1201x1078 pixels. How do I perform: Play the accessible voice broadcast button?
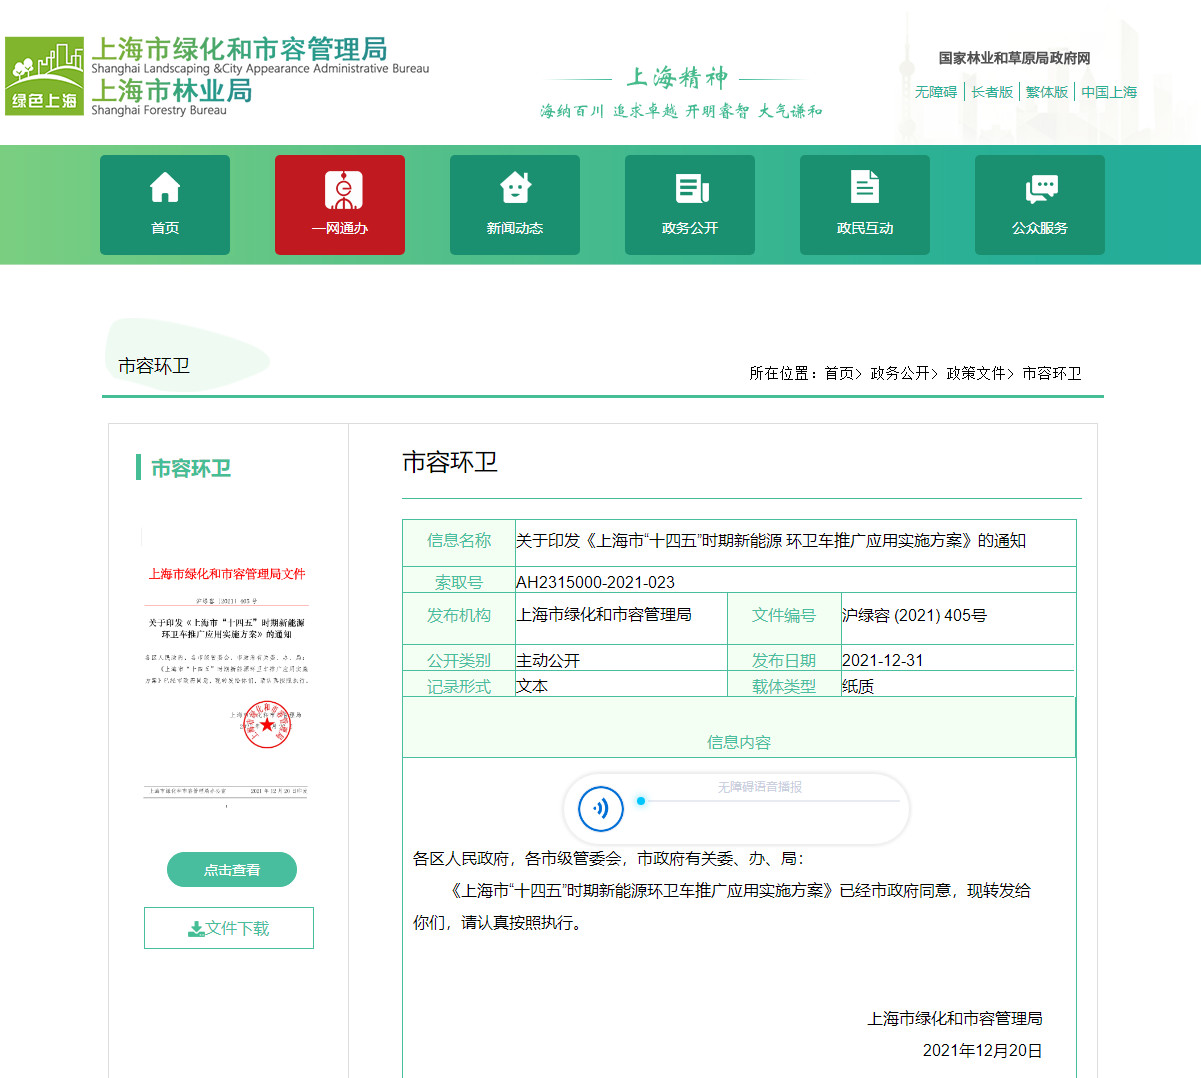pos(601,808)
